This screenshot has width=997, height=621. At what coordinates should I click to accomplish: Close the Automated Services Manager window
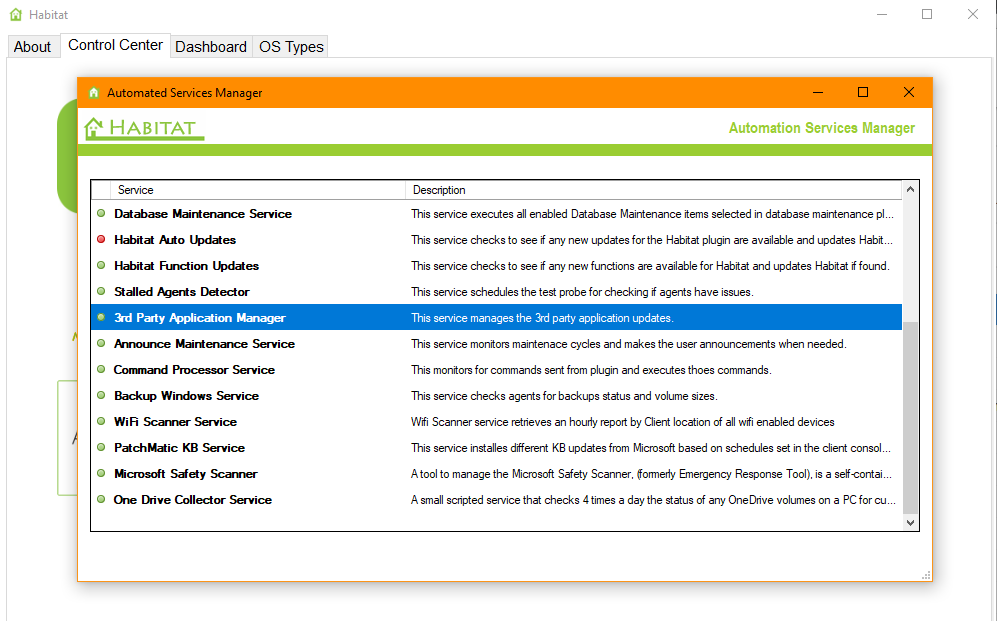pos(909,93)
